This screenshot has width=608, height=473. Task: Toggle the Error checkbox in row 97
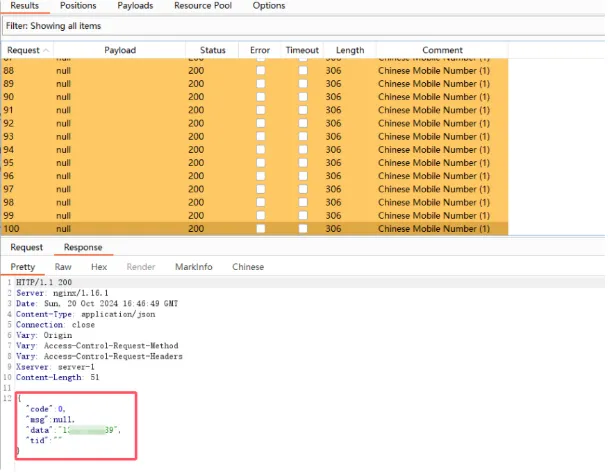click(261, 189)
